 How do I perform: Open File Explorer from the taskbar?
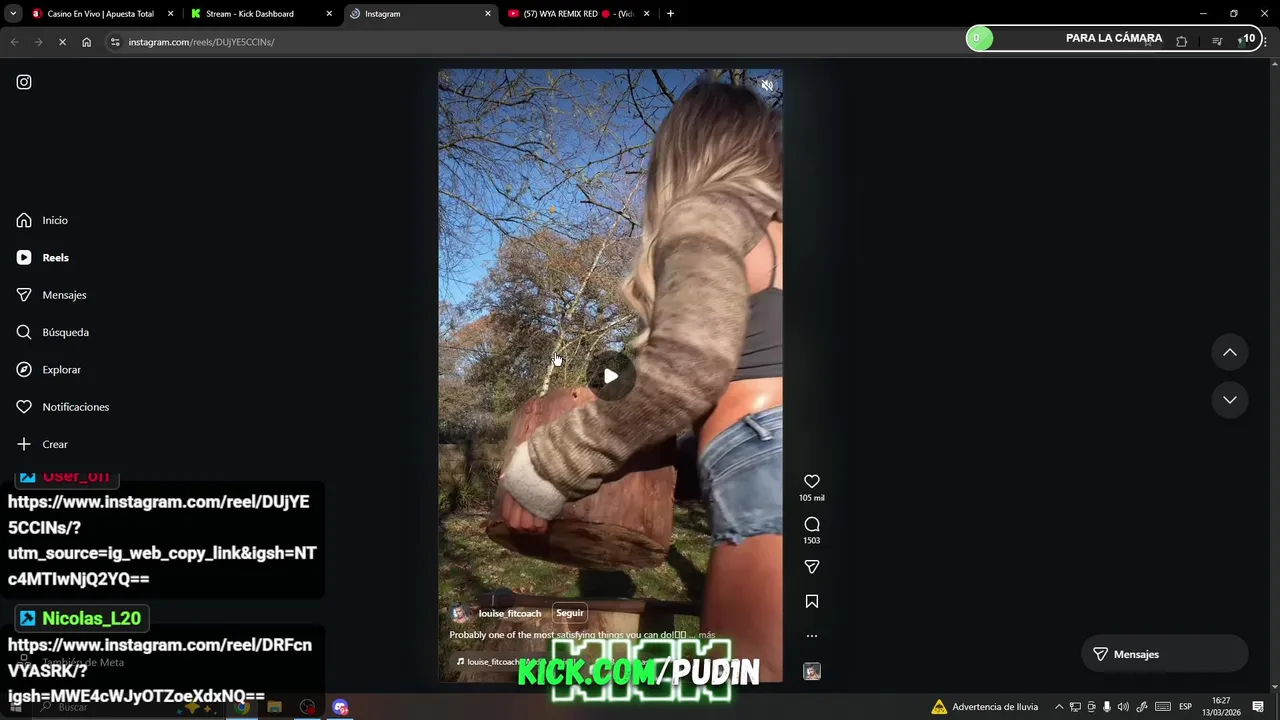pyautogui.click(x=274, y=707)
